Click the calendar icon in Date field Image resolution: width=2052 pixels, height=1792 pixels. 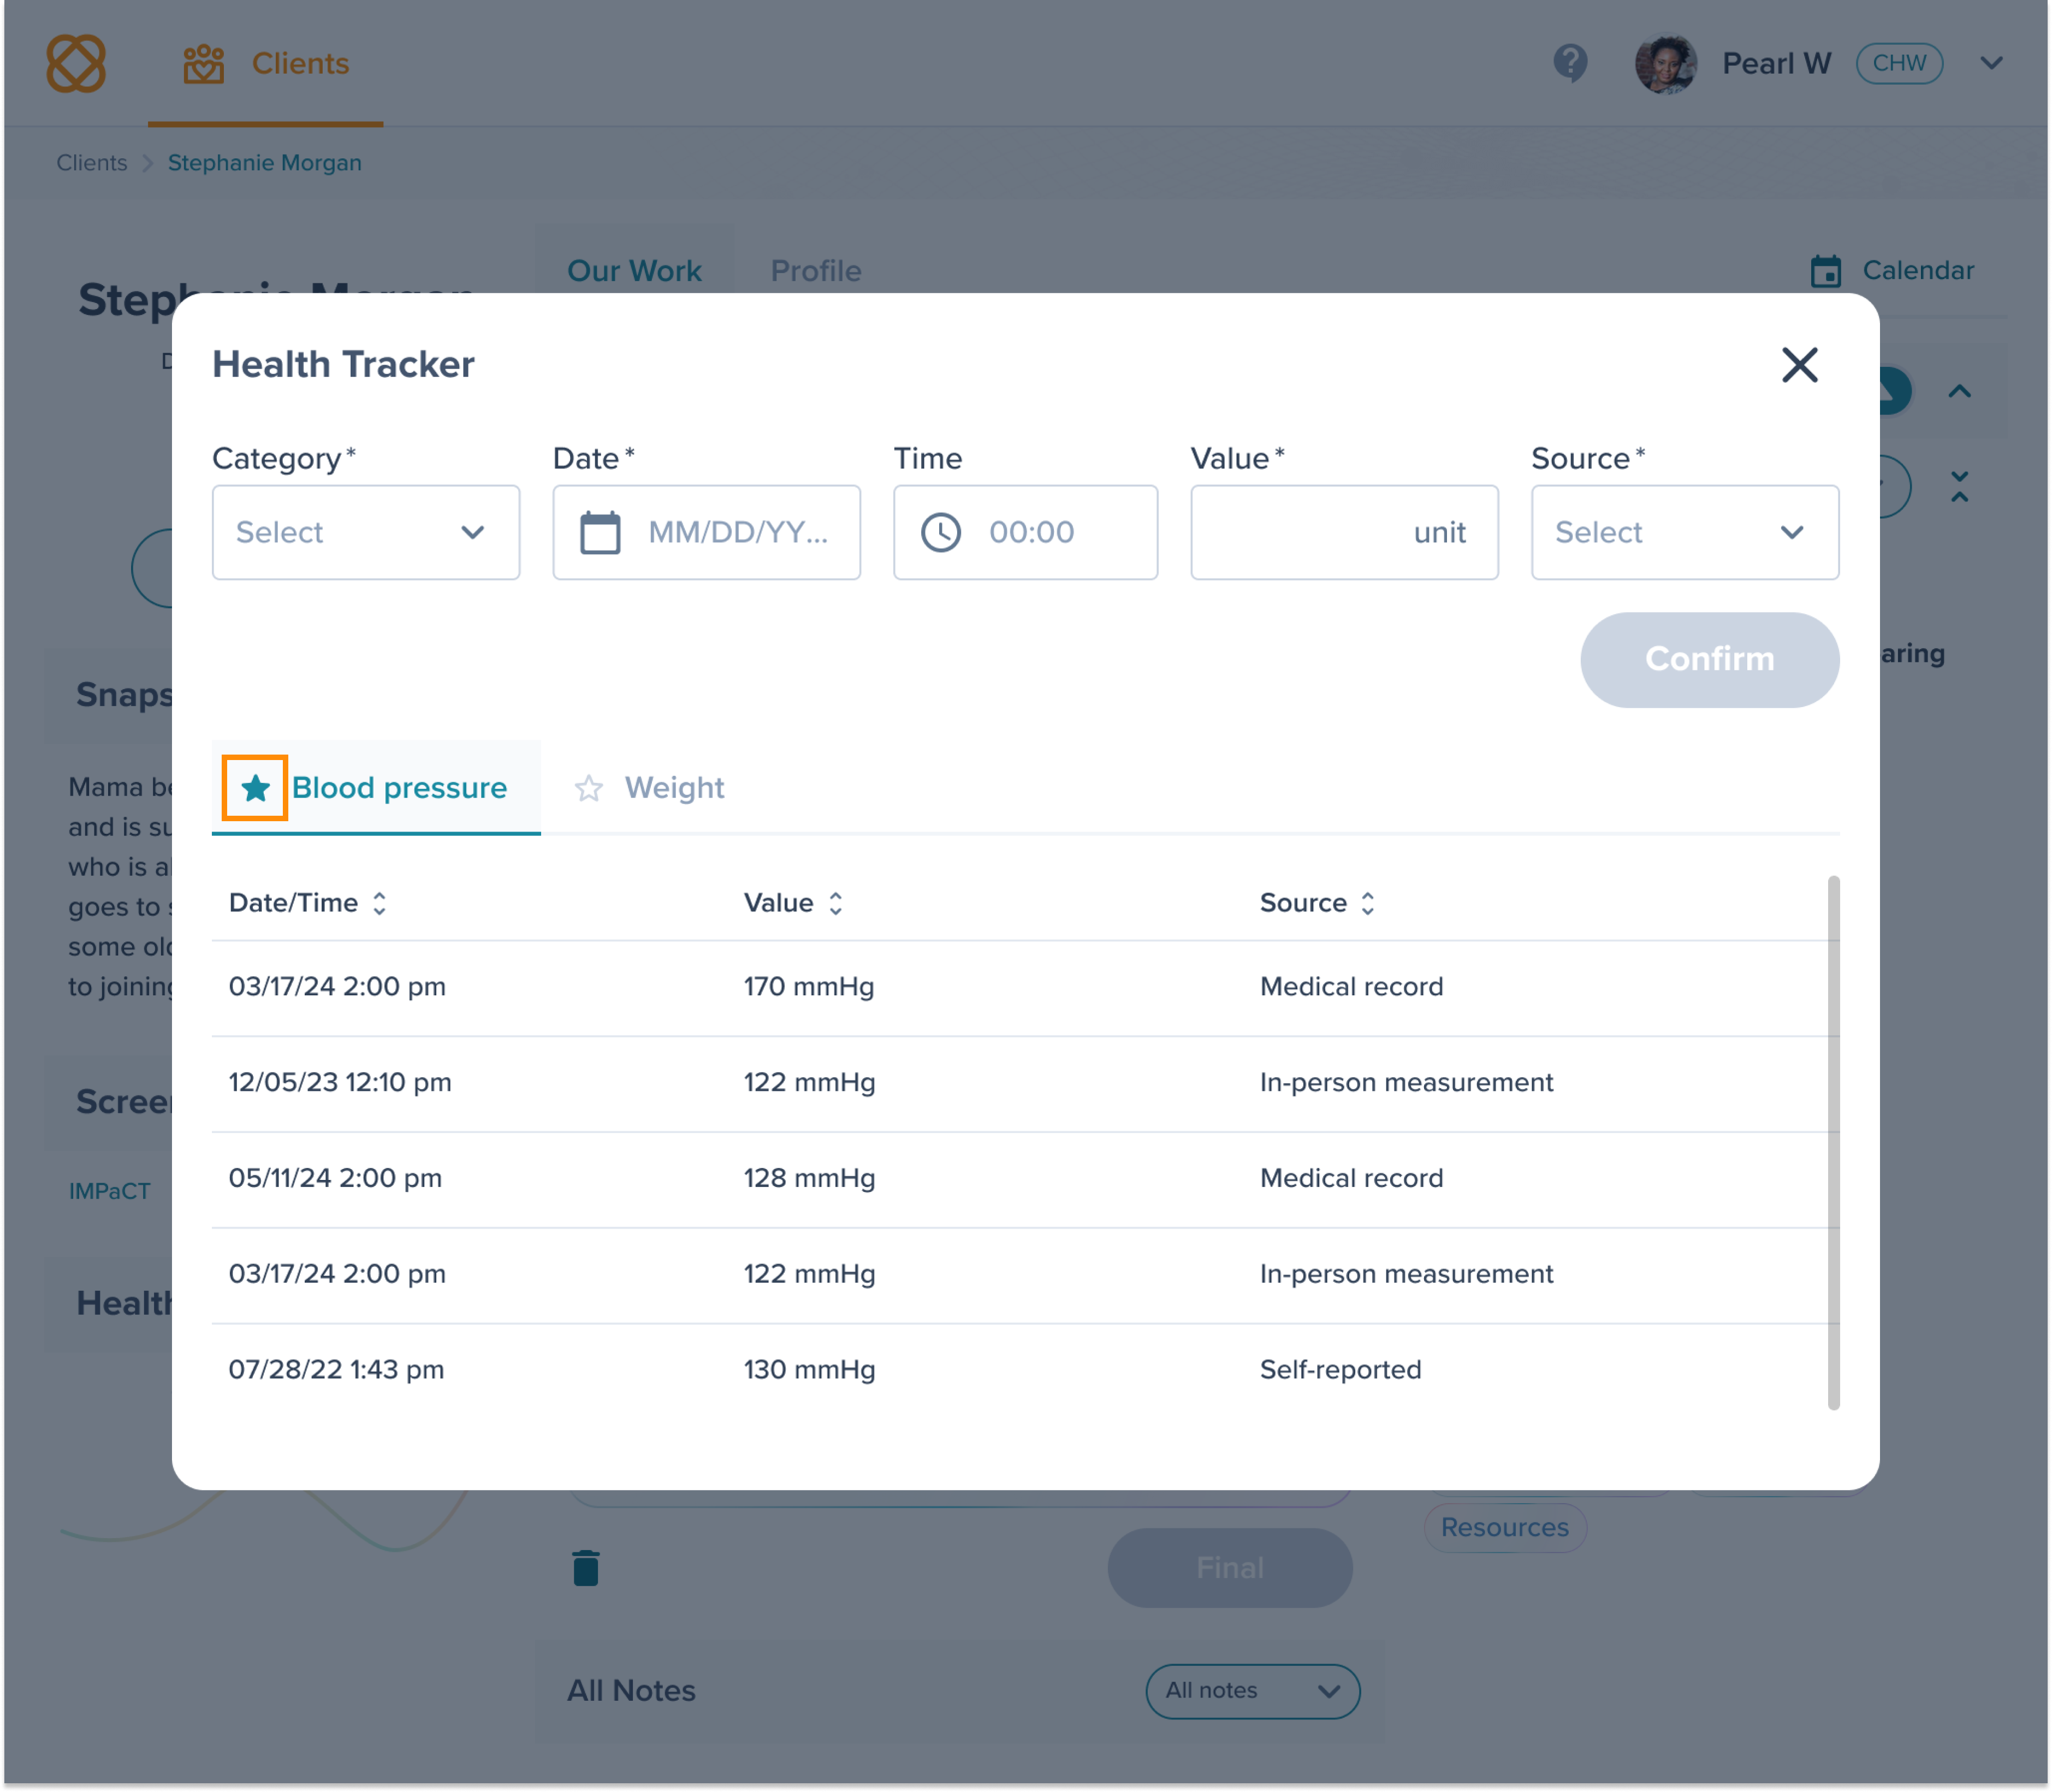click(600, 532)
